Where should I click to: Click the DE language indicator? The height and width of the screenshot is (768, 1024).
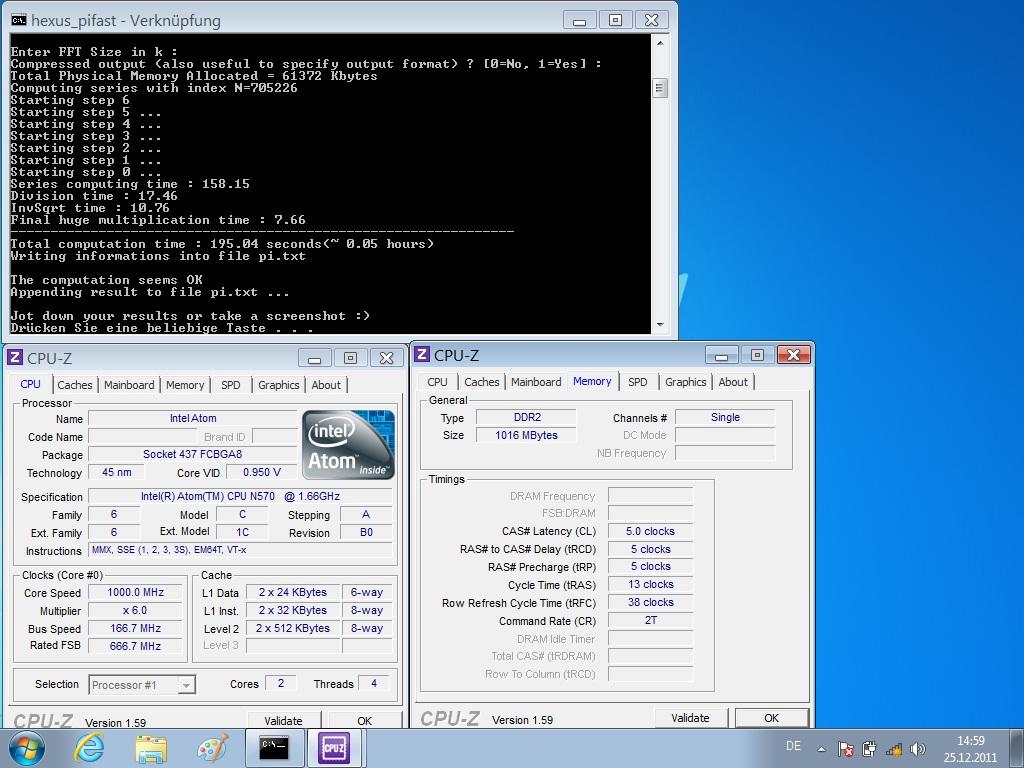(x=793, y=746)
